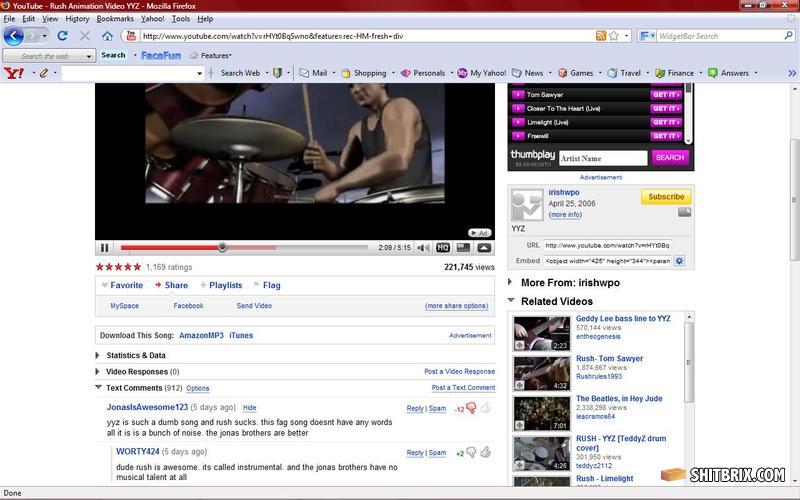The height and width of the screenshot is (500, 800).
Task: Click the Related Videos list scrollbar
Action: [x=689, y=363]
